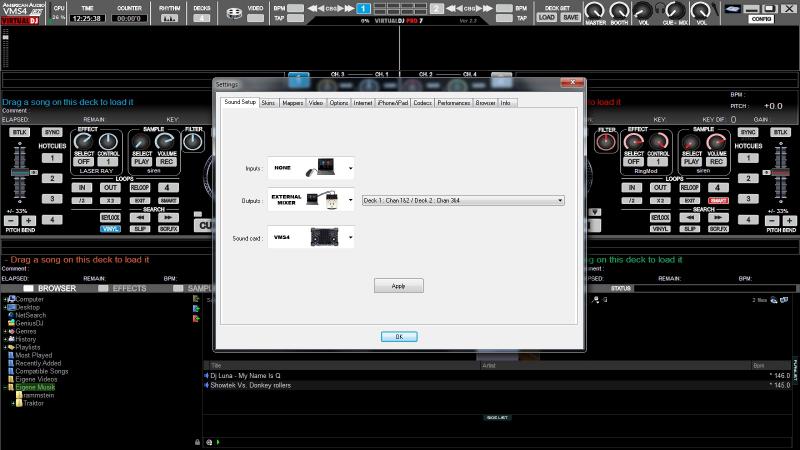Image resolution: width=800 pixels, height=450 pixels.
Task: Click right deck sample VOLUME knob
Action: coord(715,142)
